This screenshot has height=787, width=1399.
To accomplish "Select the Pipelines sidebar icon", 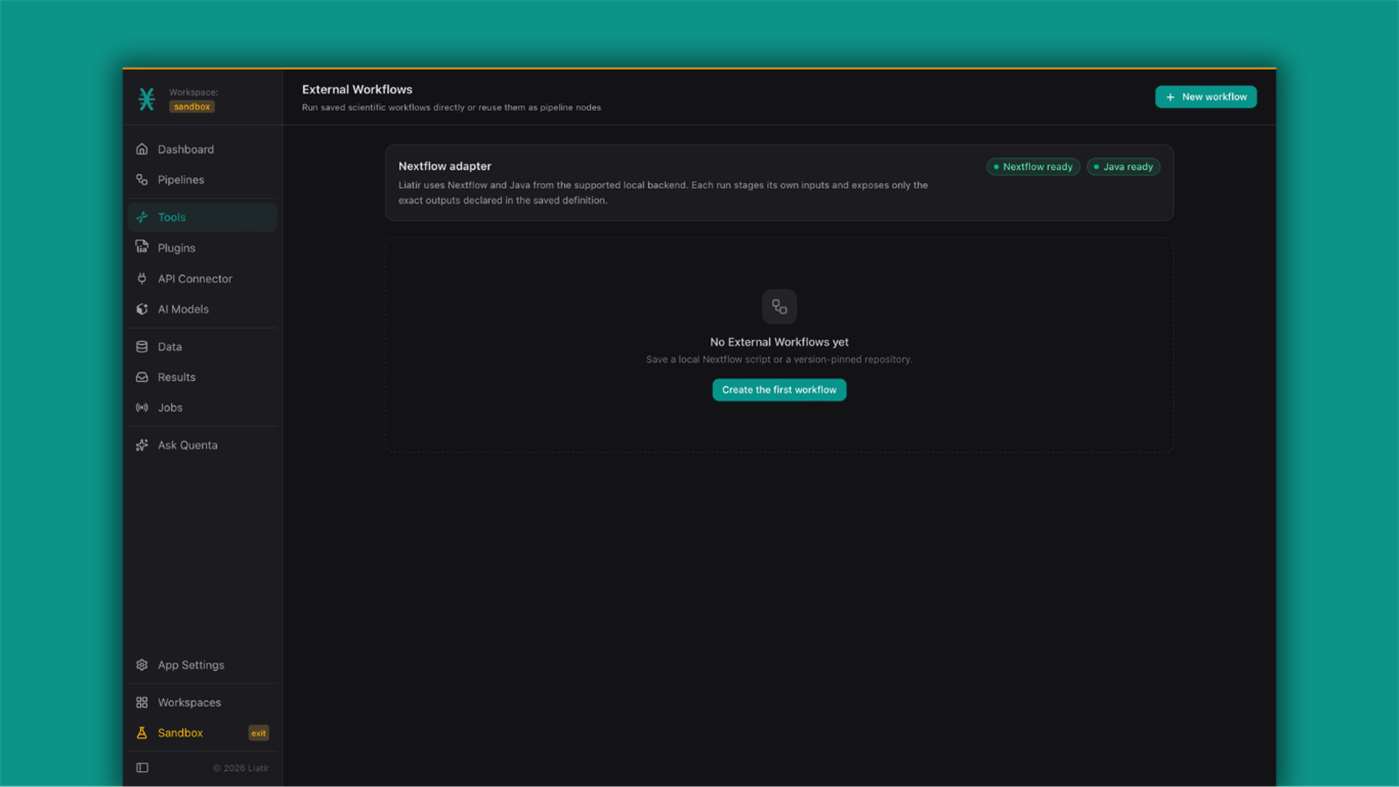I will tap(142, 180).
